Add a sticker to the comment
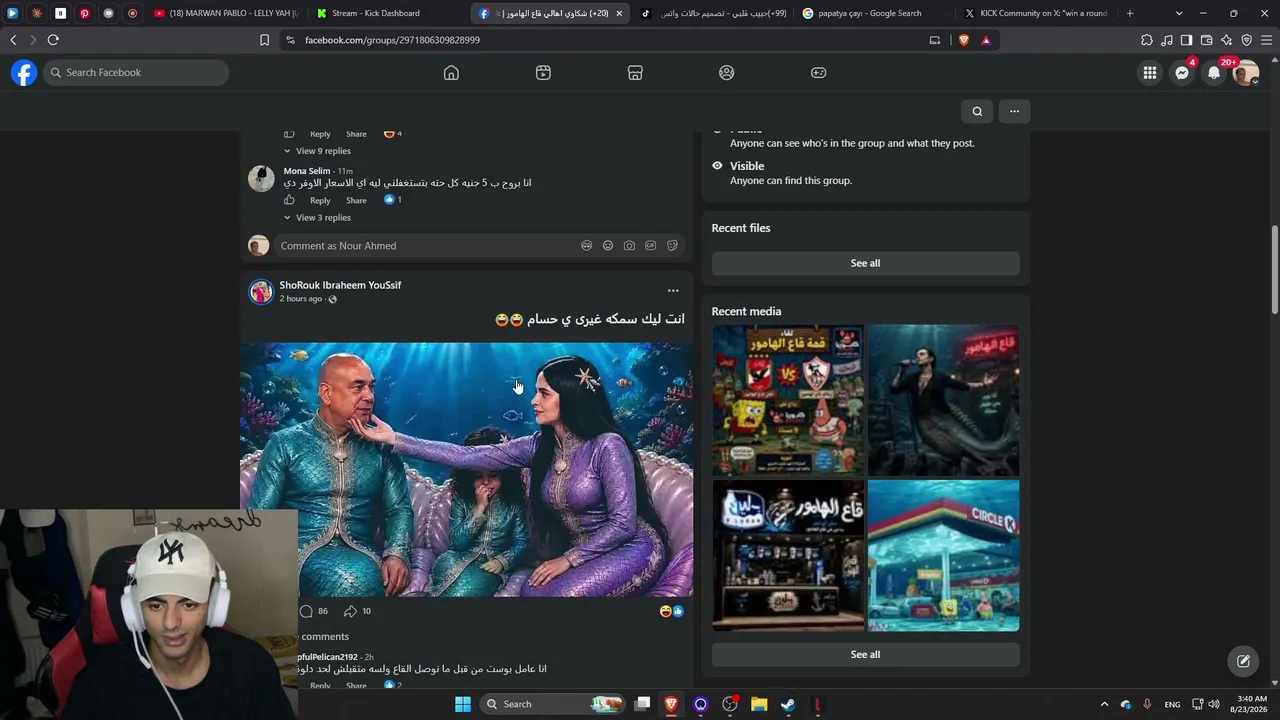This screenshot has width=1280, height=720. tap(672, 246)
